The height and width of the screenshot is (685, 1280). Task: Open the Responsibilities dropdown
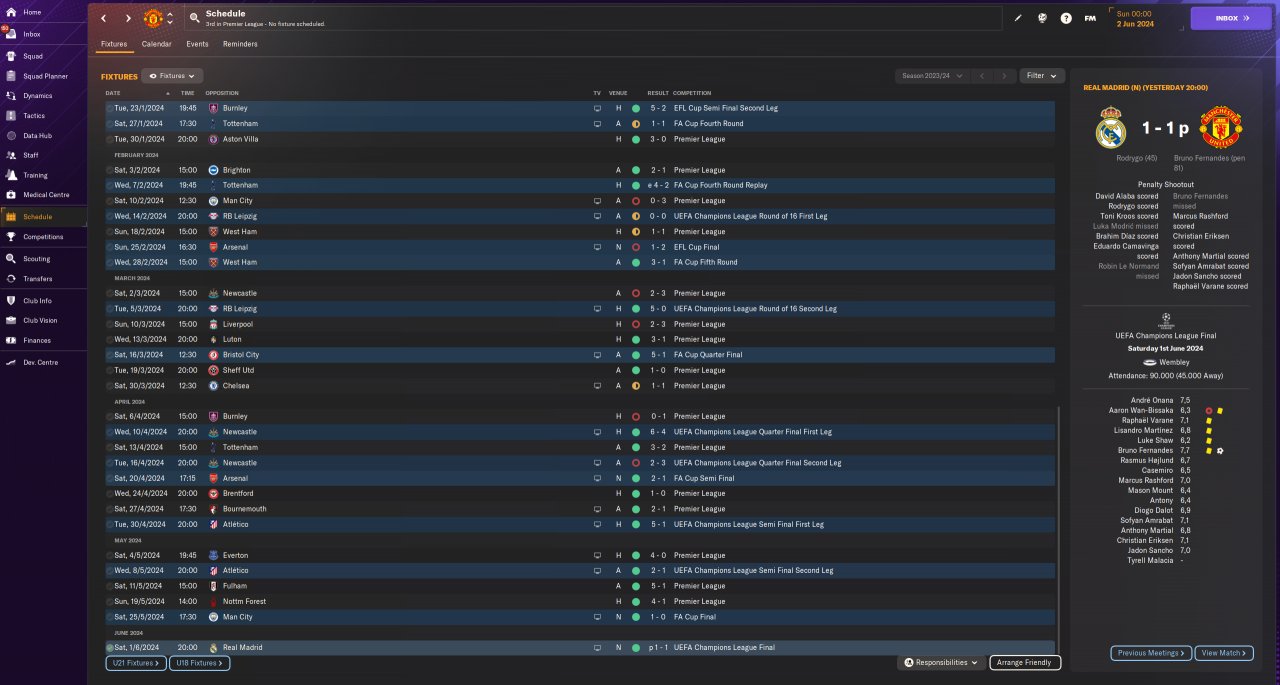(940, 662)
